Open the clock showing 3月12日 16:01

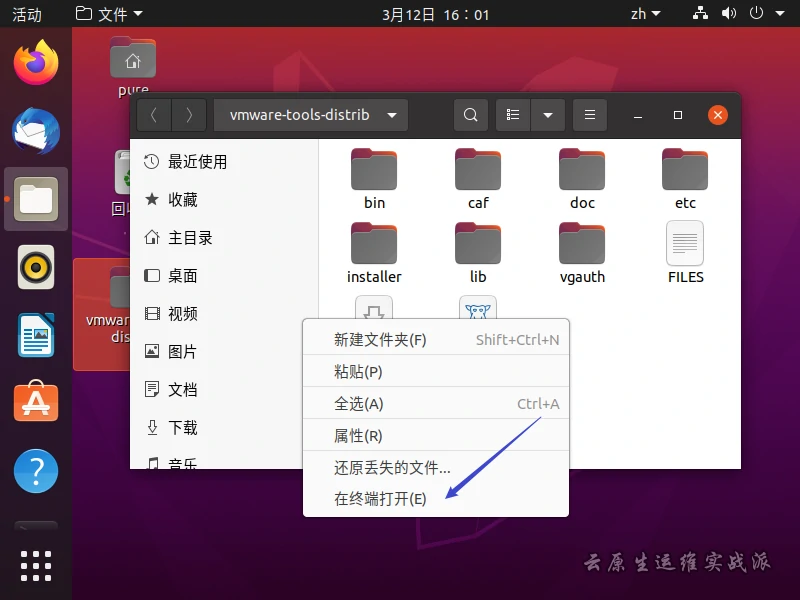coord(436,14)
